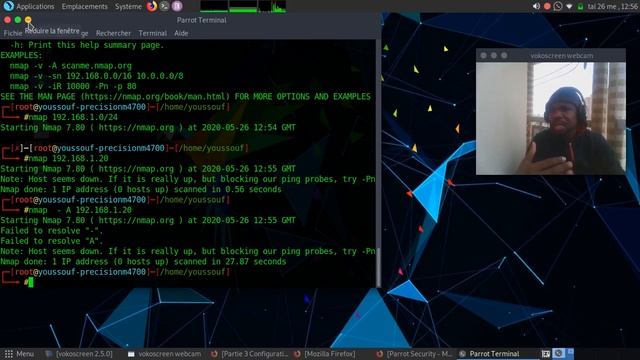Open the Système menu
Screen dimensions: 640x360
[128, 7]
